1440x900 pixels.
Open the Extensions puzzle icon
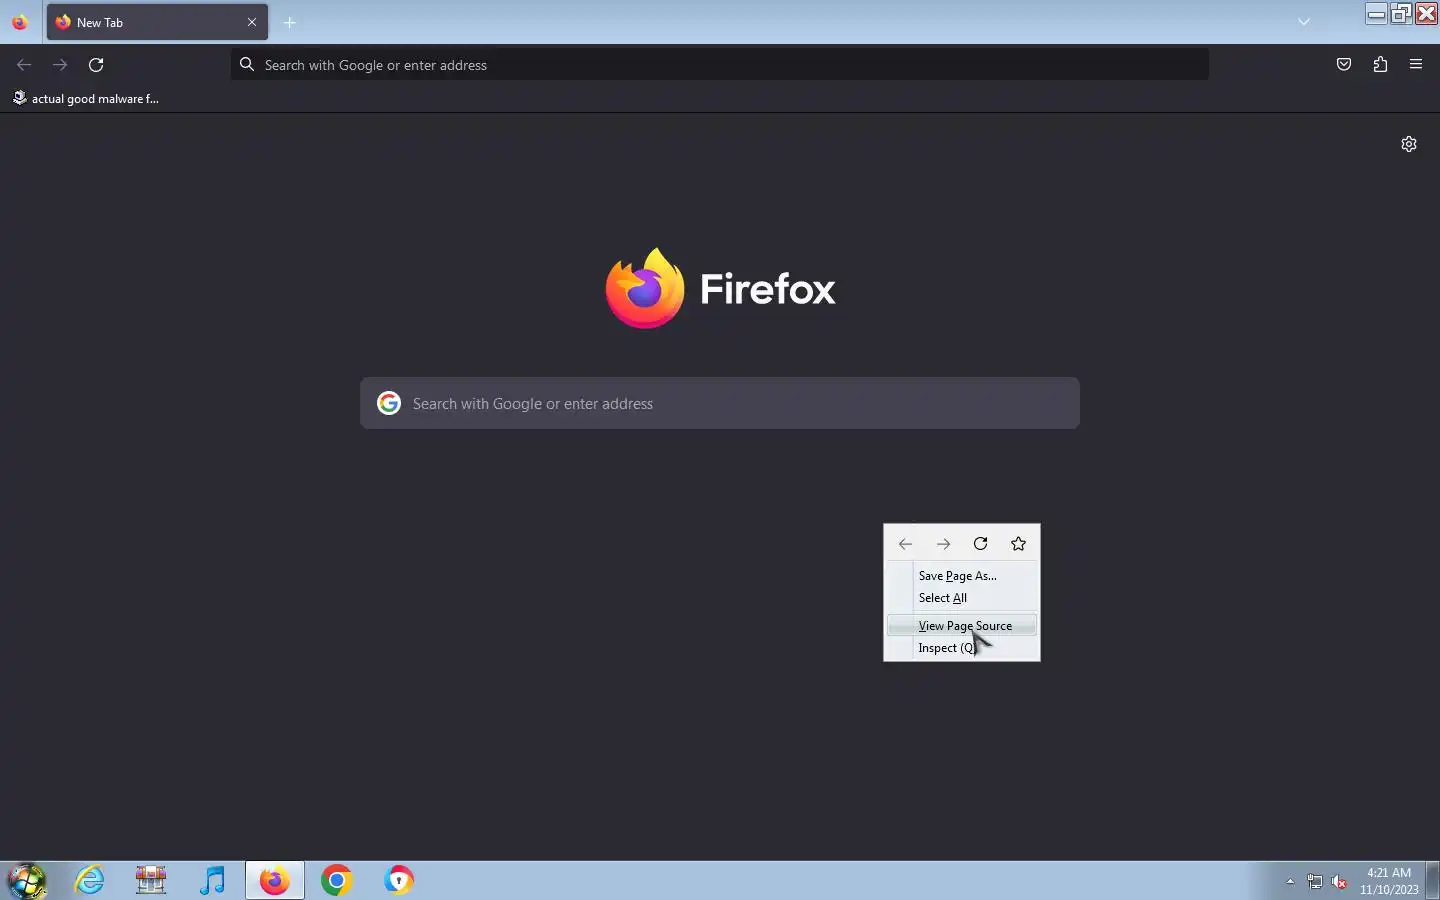[1380, 65]
